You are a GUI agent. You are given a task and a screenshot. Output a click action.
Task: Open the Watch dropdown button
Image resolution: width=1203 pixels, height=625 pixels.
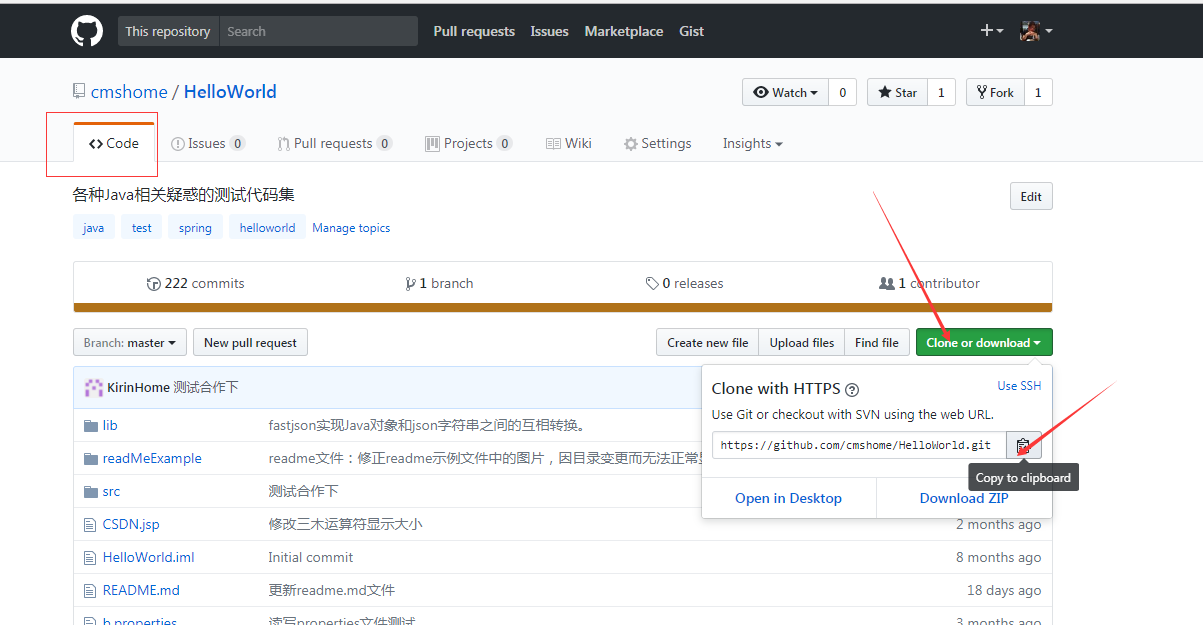point(785,92)
